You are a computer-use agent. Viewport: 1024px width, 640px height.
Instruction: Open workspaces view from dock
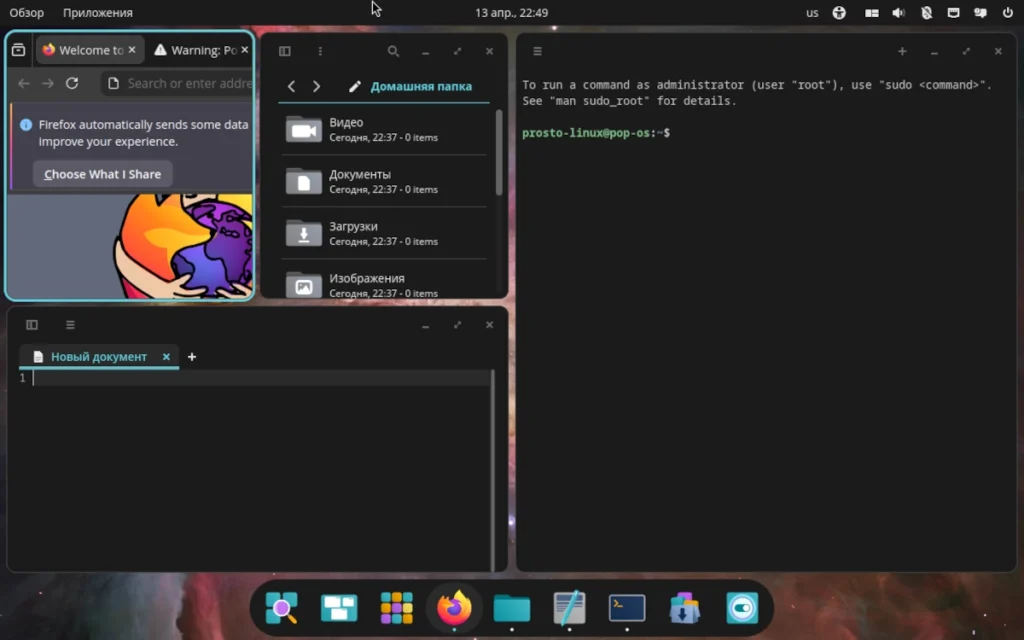point(339,608)
